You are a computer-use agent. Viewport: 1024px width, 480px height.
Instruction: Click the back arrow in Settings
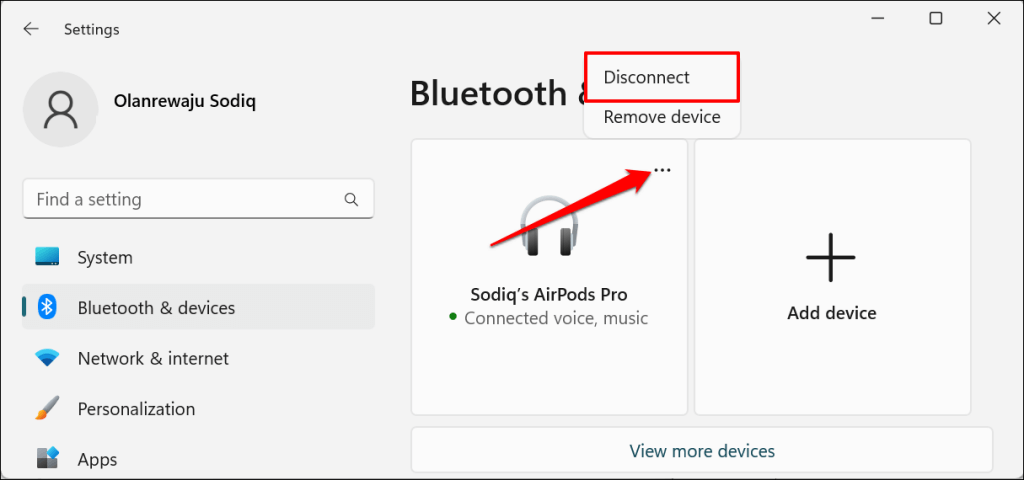coord(31,29)
